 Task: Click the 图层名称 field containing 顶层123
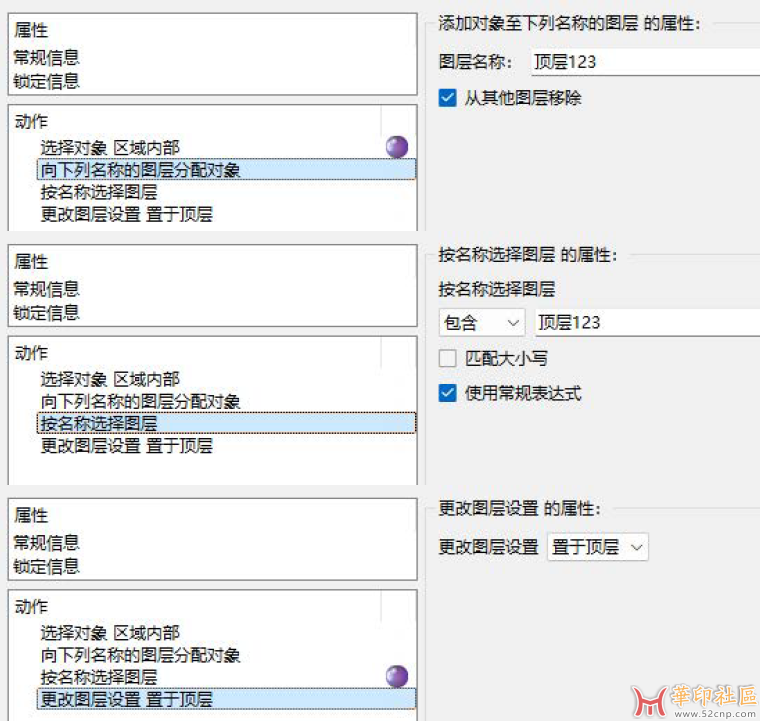coord(645,62)
